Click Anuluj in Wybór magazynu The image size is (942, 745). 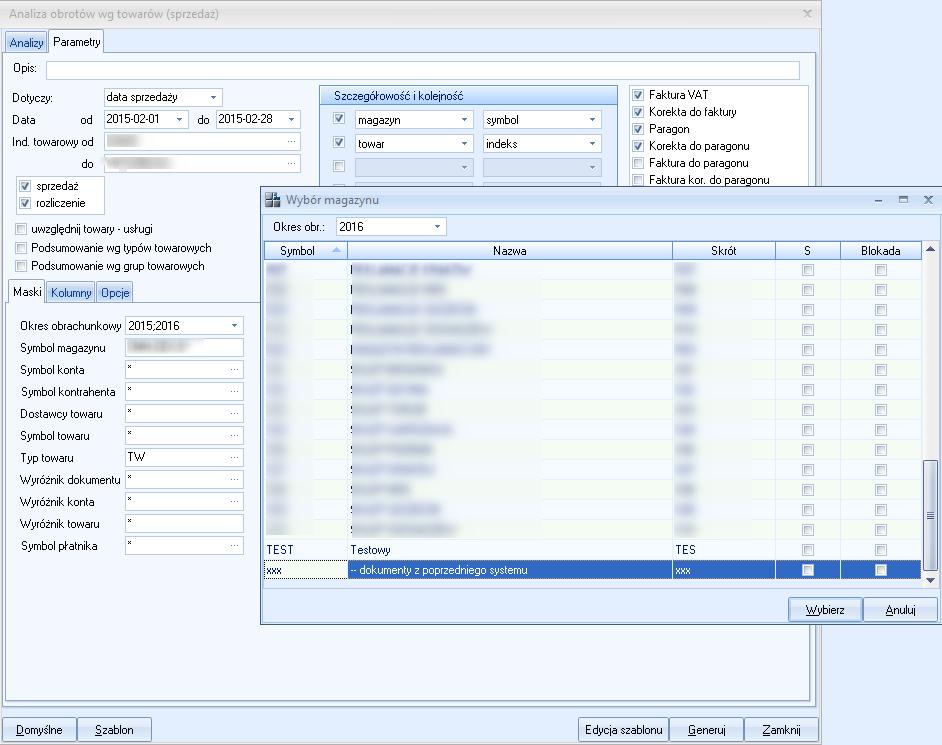click(x=900, y=610)
